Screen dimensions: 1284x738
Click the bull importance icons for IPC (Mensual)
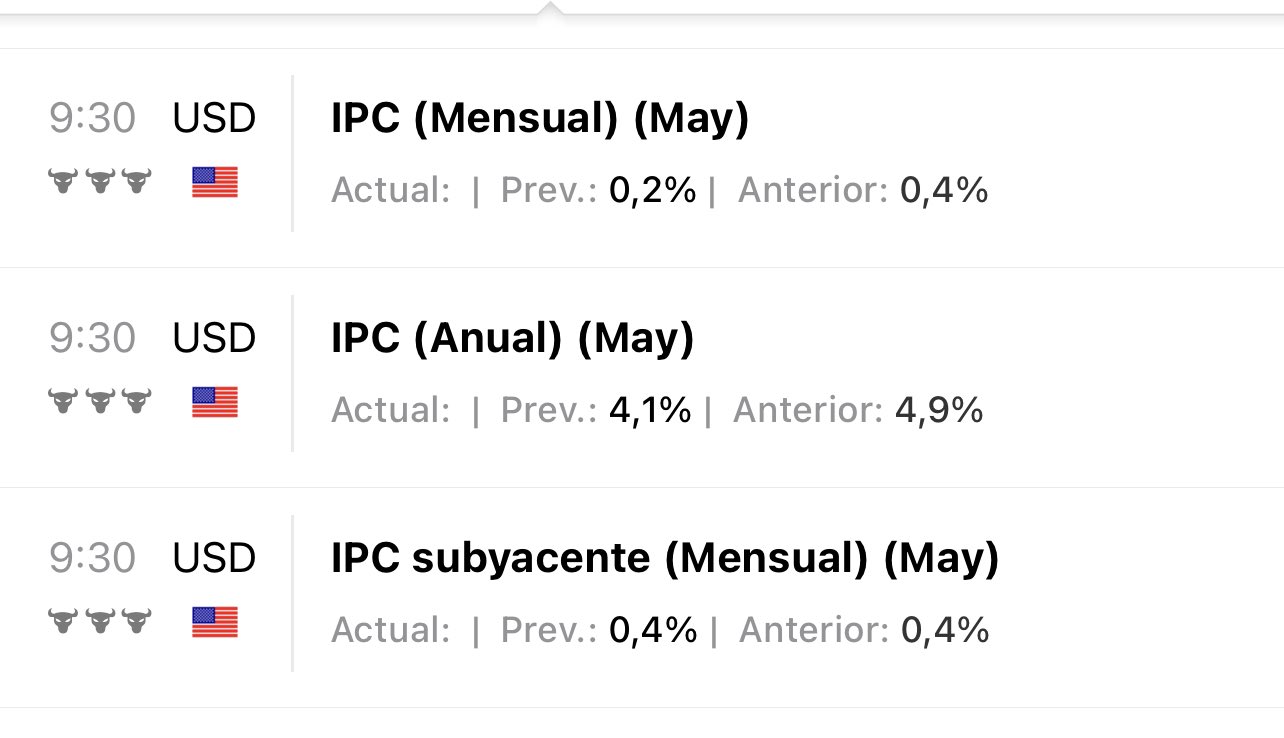(100, 182)
